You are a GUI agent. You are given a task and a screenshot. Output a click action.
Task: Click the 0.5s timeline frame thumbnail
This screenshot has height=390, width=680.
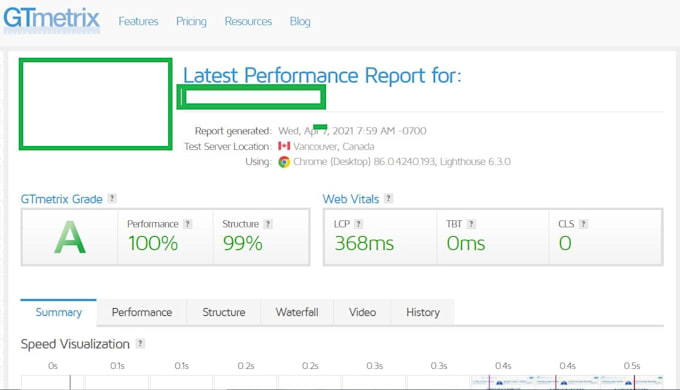[632, 382]
